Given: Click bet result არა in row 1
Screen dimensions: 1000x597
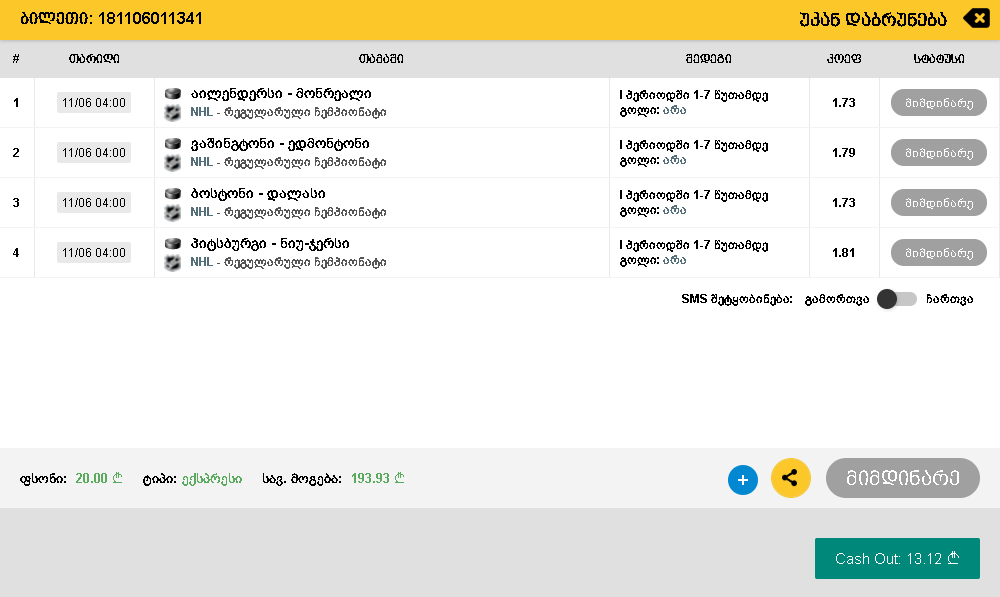Looking at the screenshot, I should pos(674,110).
